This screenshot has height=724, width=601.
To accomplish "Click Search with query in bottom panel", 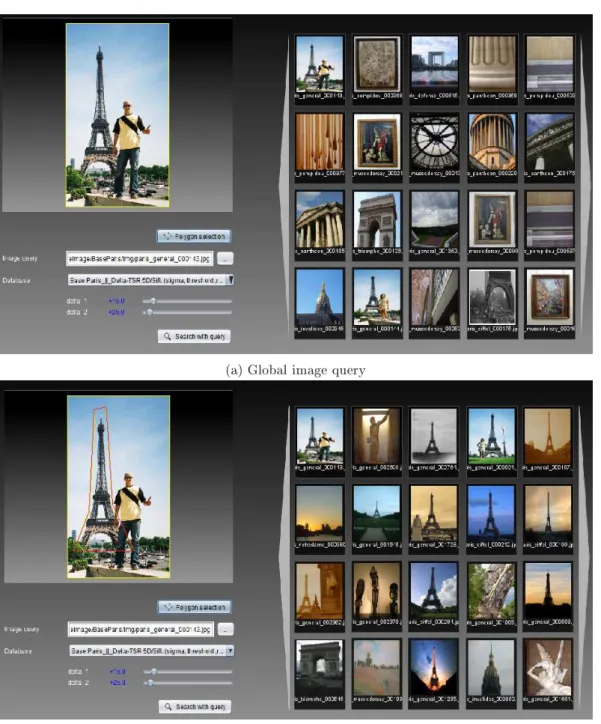I will pos(195,706).
